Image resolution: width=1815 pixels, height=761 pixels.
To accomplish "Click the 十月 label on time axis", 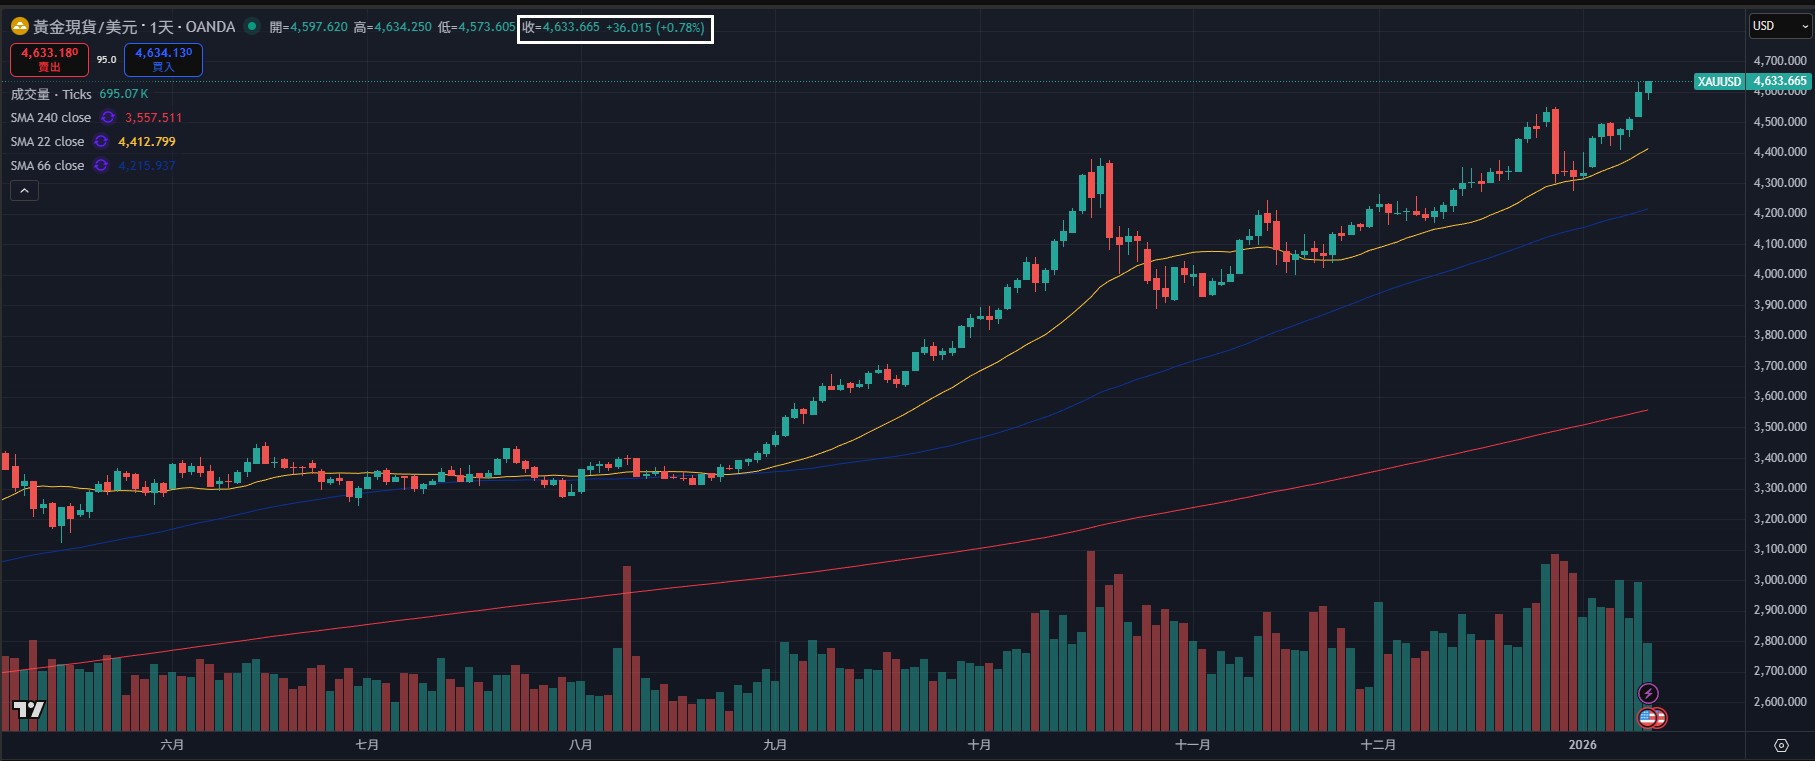I will (979, 745).
